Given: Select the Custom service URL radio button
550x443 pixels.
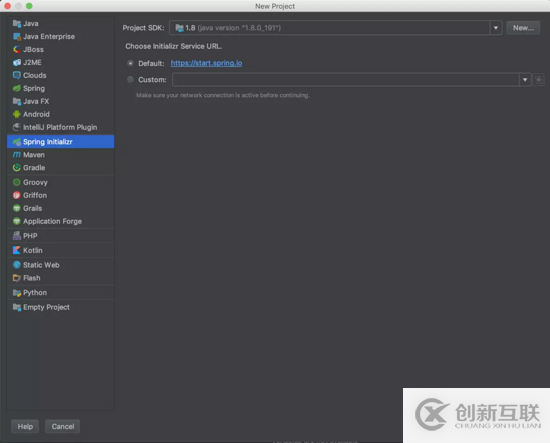Looking at the screenshot, I should tap(130, 80).
